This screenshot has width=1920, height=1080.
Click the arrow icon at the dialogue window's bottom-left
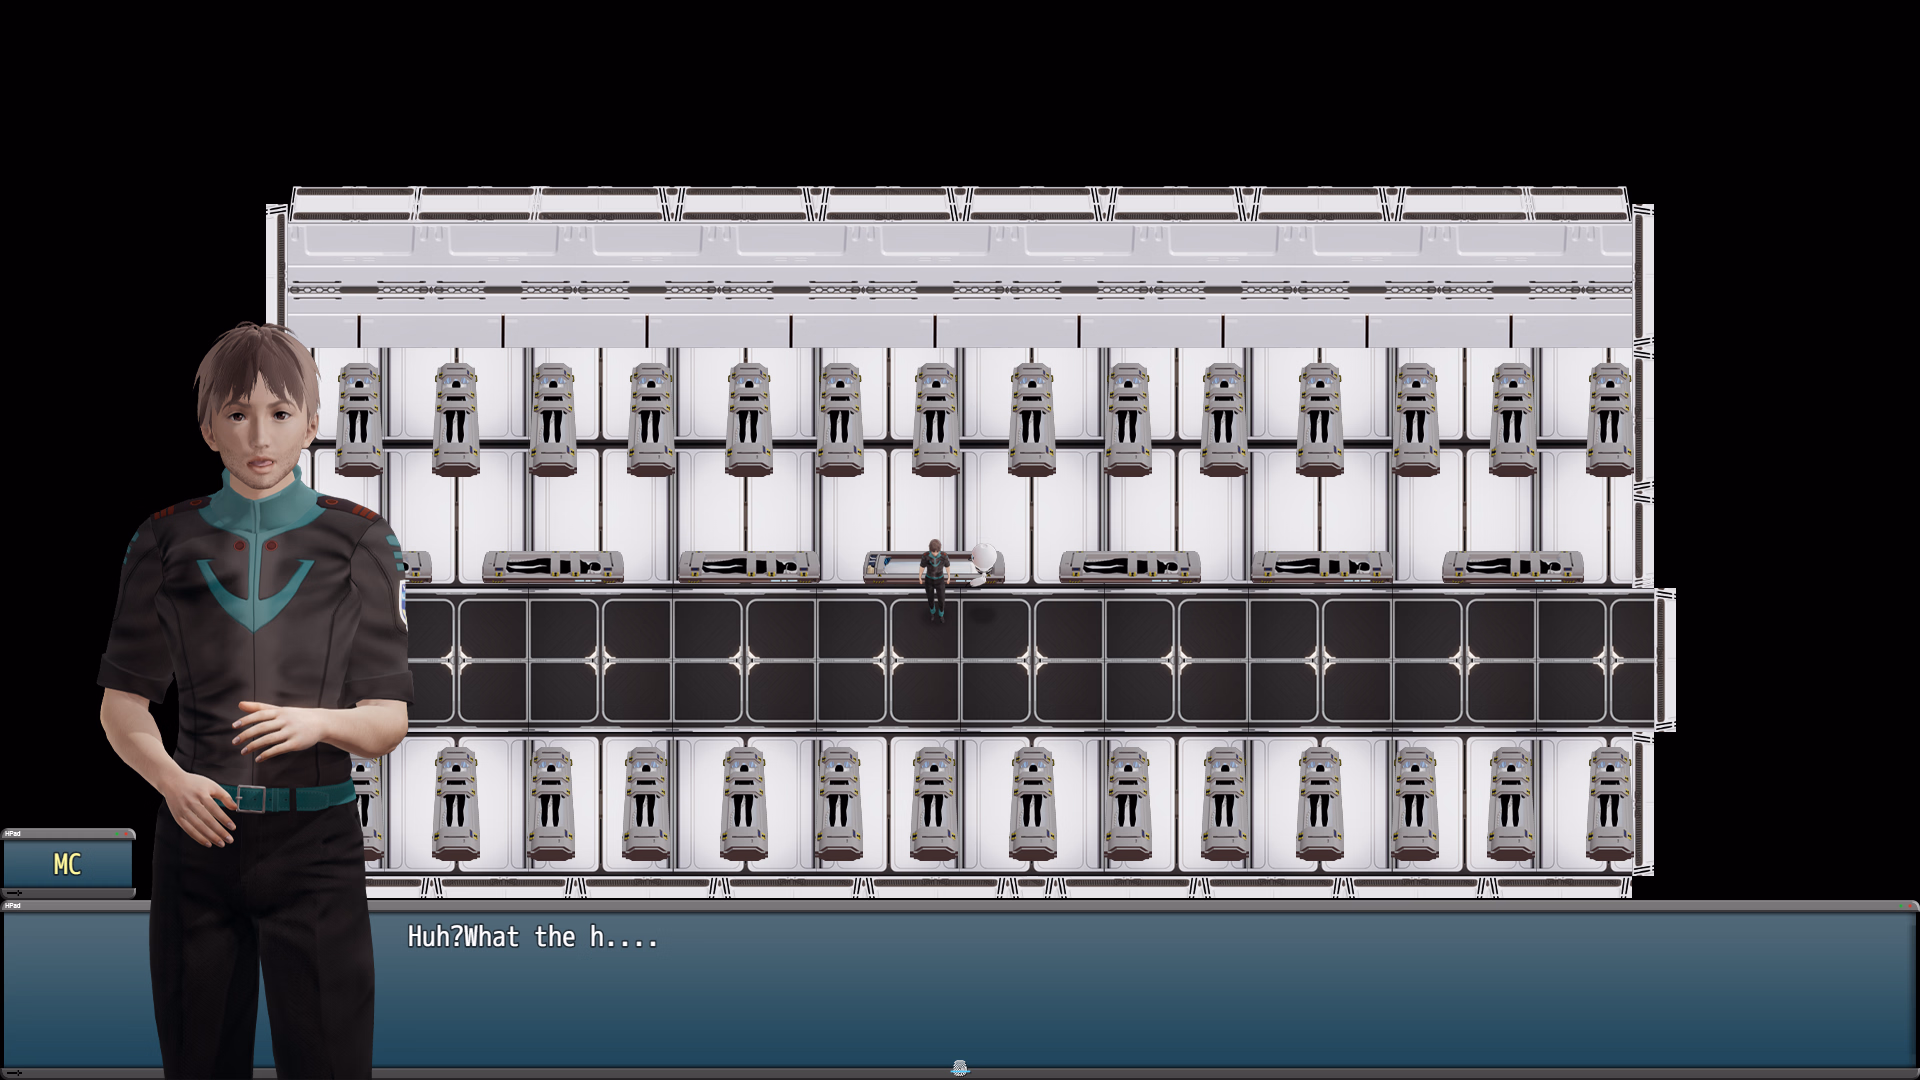click(14, 1073)
